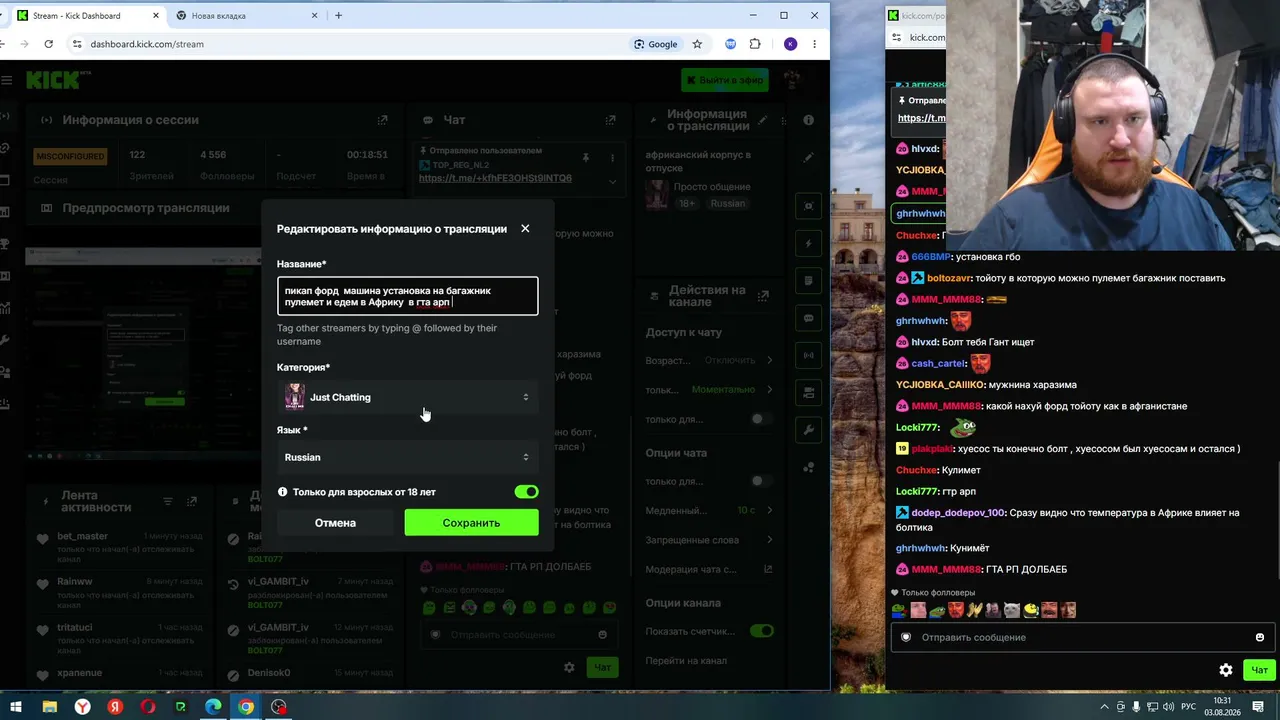Toggle the Показать счетчик switch
This screenshot has height=720, width=1280.
coord(762,631)
